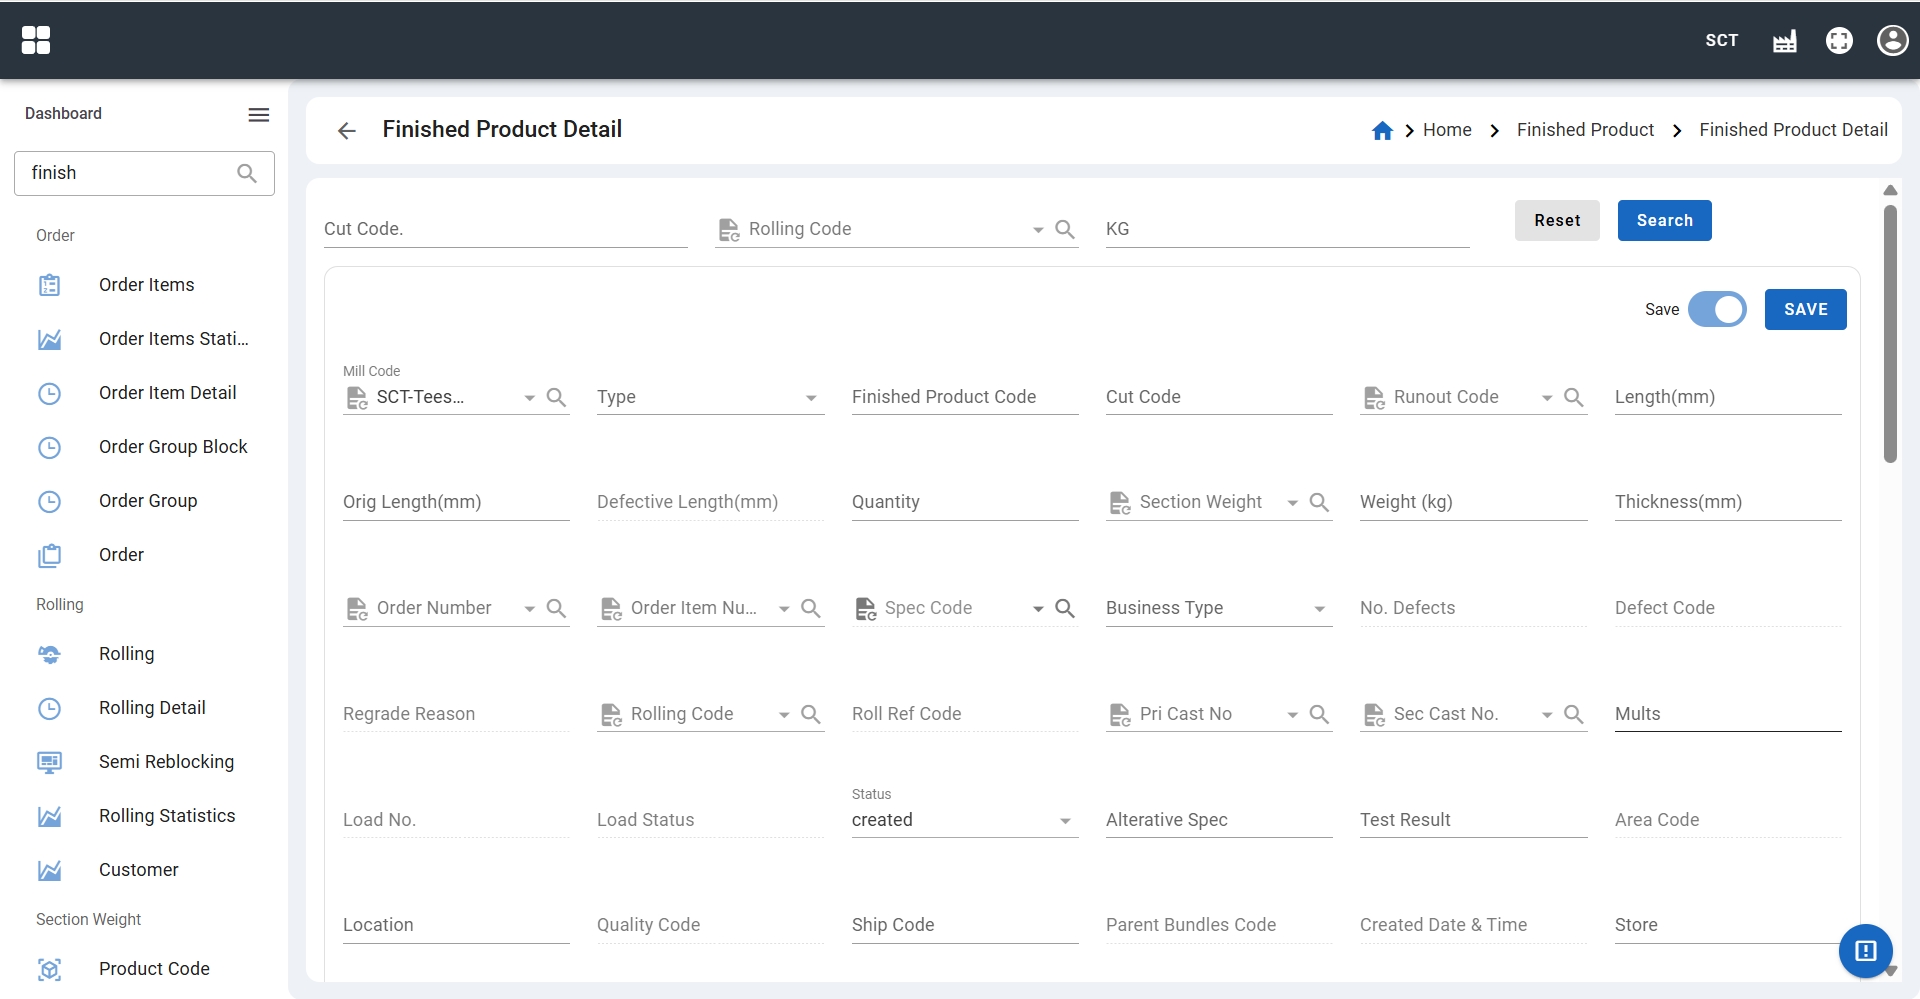Screen dimensions: 1920x999
Task: Click the Order Number lookup magnifier
Action: [x=557, y=608]
